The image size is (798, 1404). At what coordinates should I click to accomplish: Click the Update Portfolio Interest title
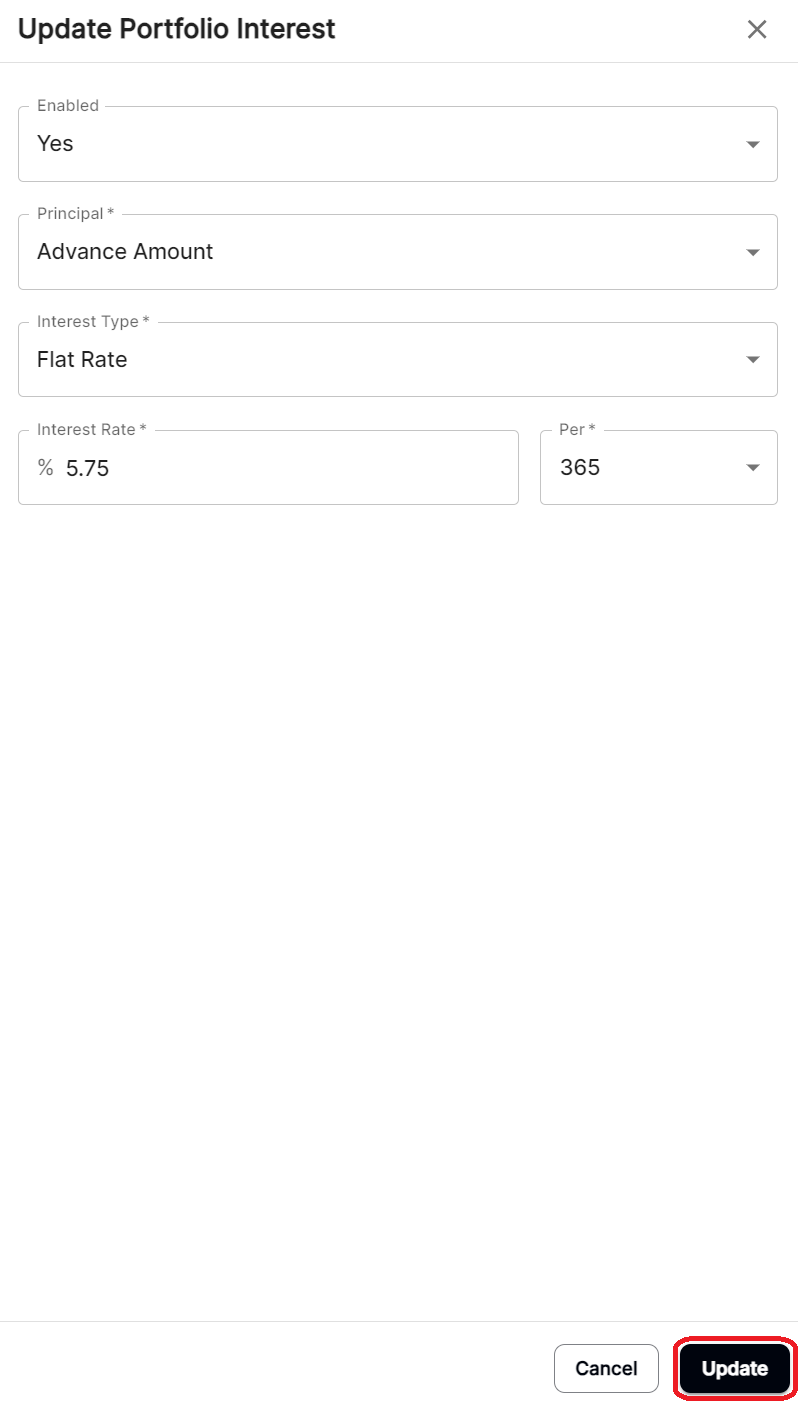pos(176,29)
